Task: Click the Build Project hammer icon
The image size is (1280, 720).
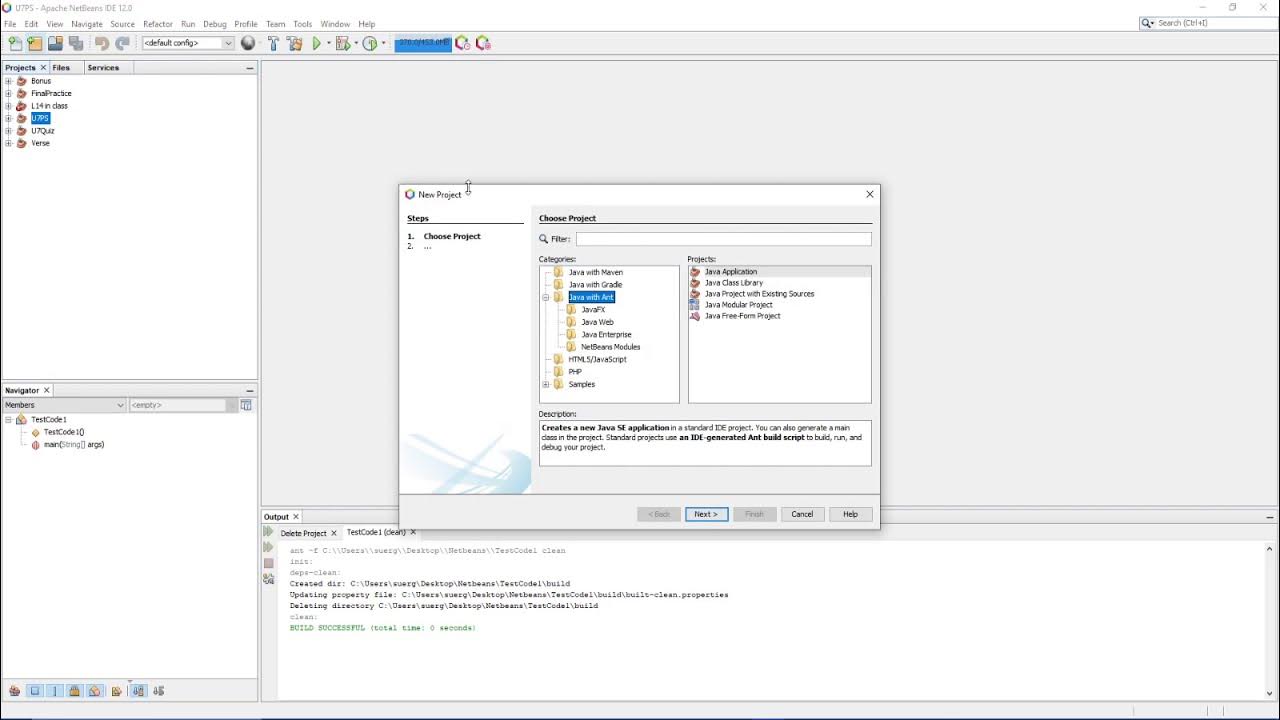Action: (273, 43)
